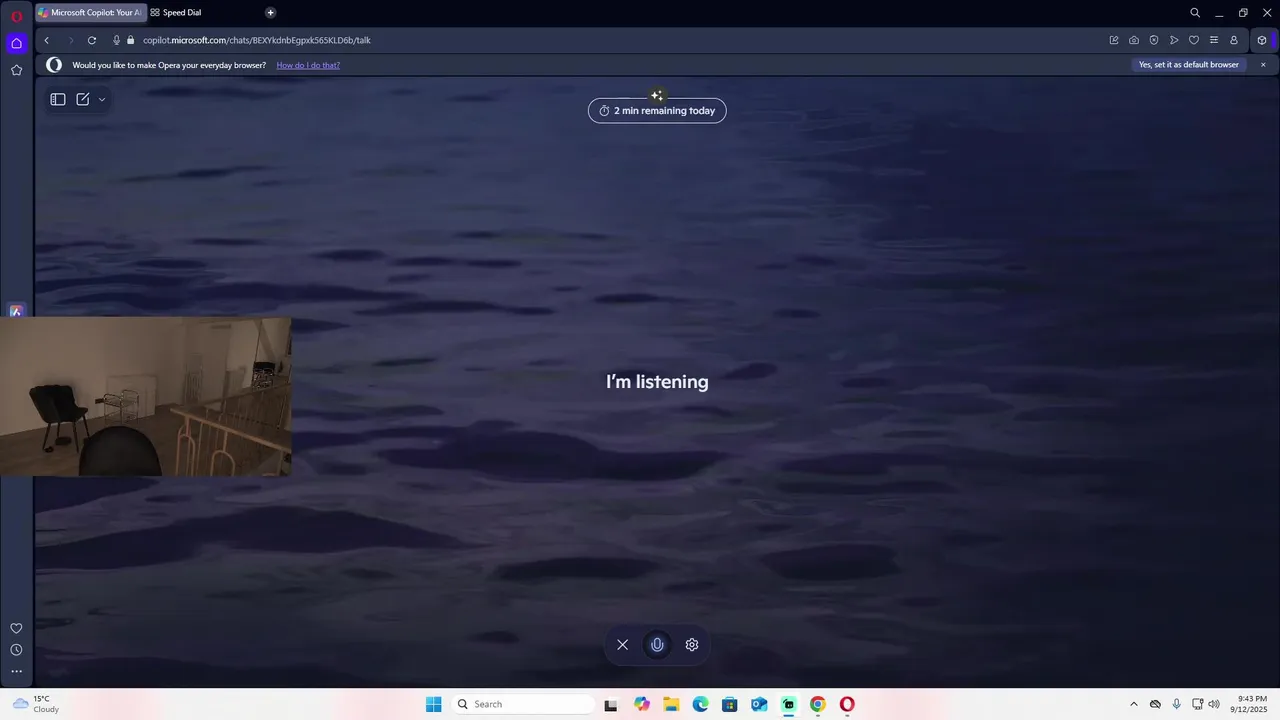The width and height of the screenshot is (1280, 720).
Task: Go forward with the forward arrow
Action: coord(70,40)
